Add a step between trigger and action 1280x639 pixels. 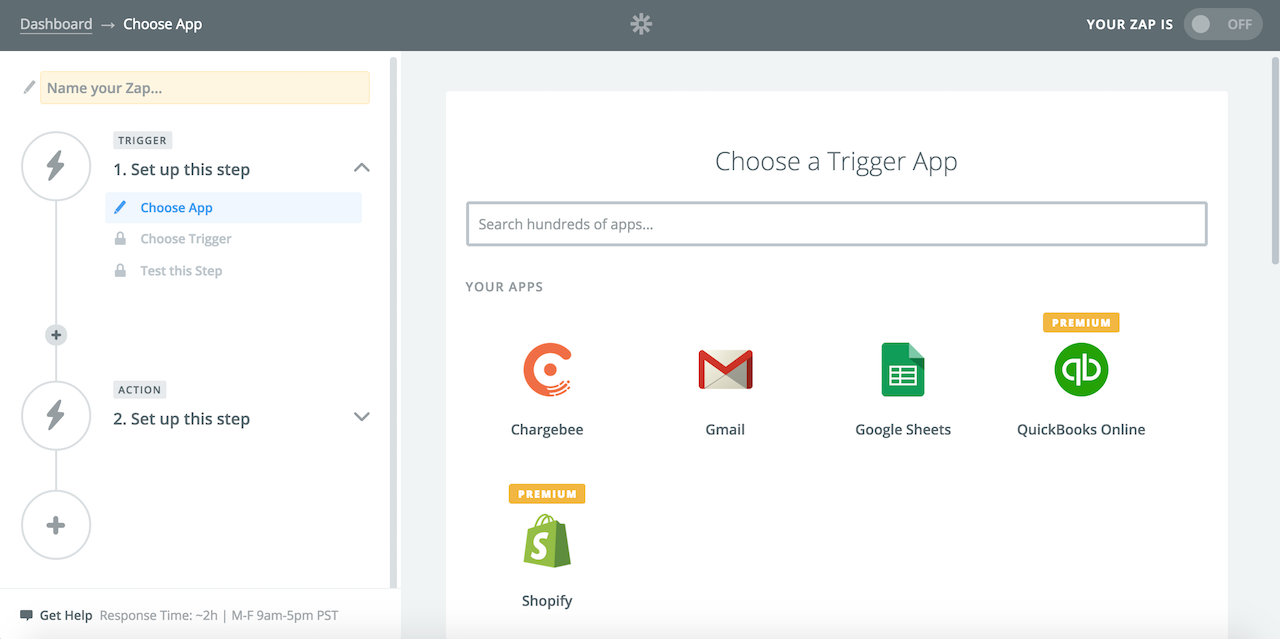(x=56, y=335)
